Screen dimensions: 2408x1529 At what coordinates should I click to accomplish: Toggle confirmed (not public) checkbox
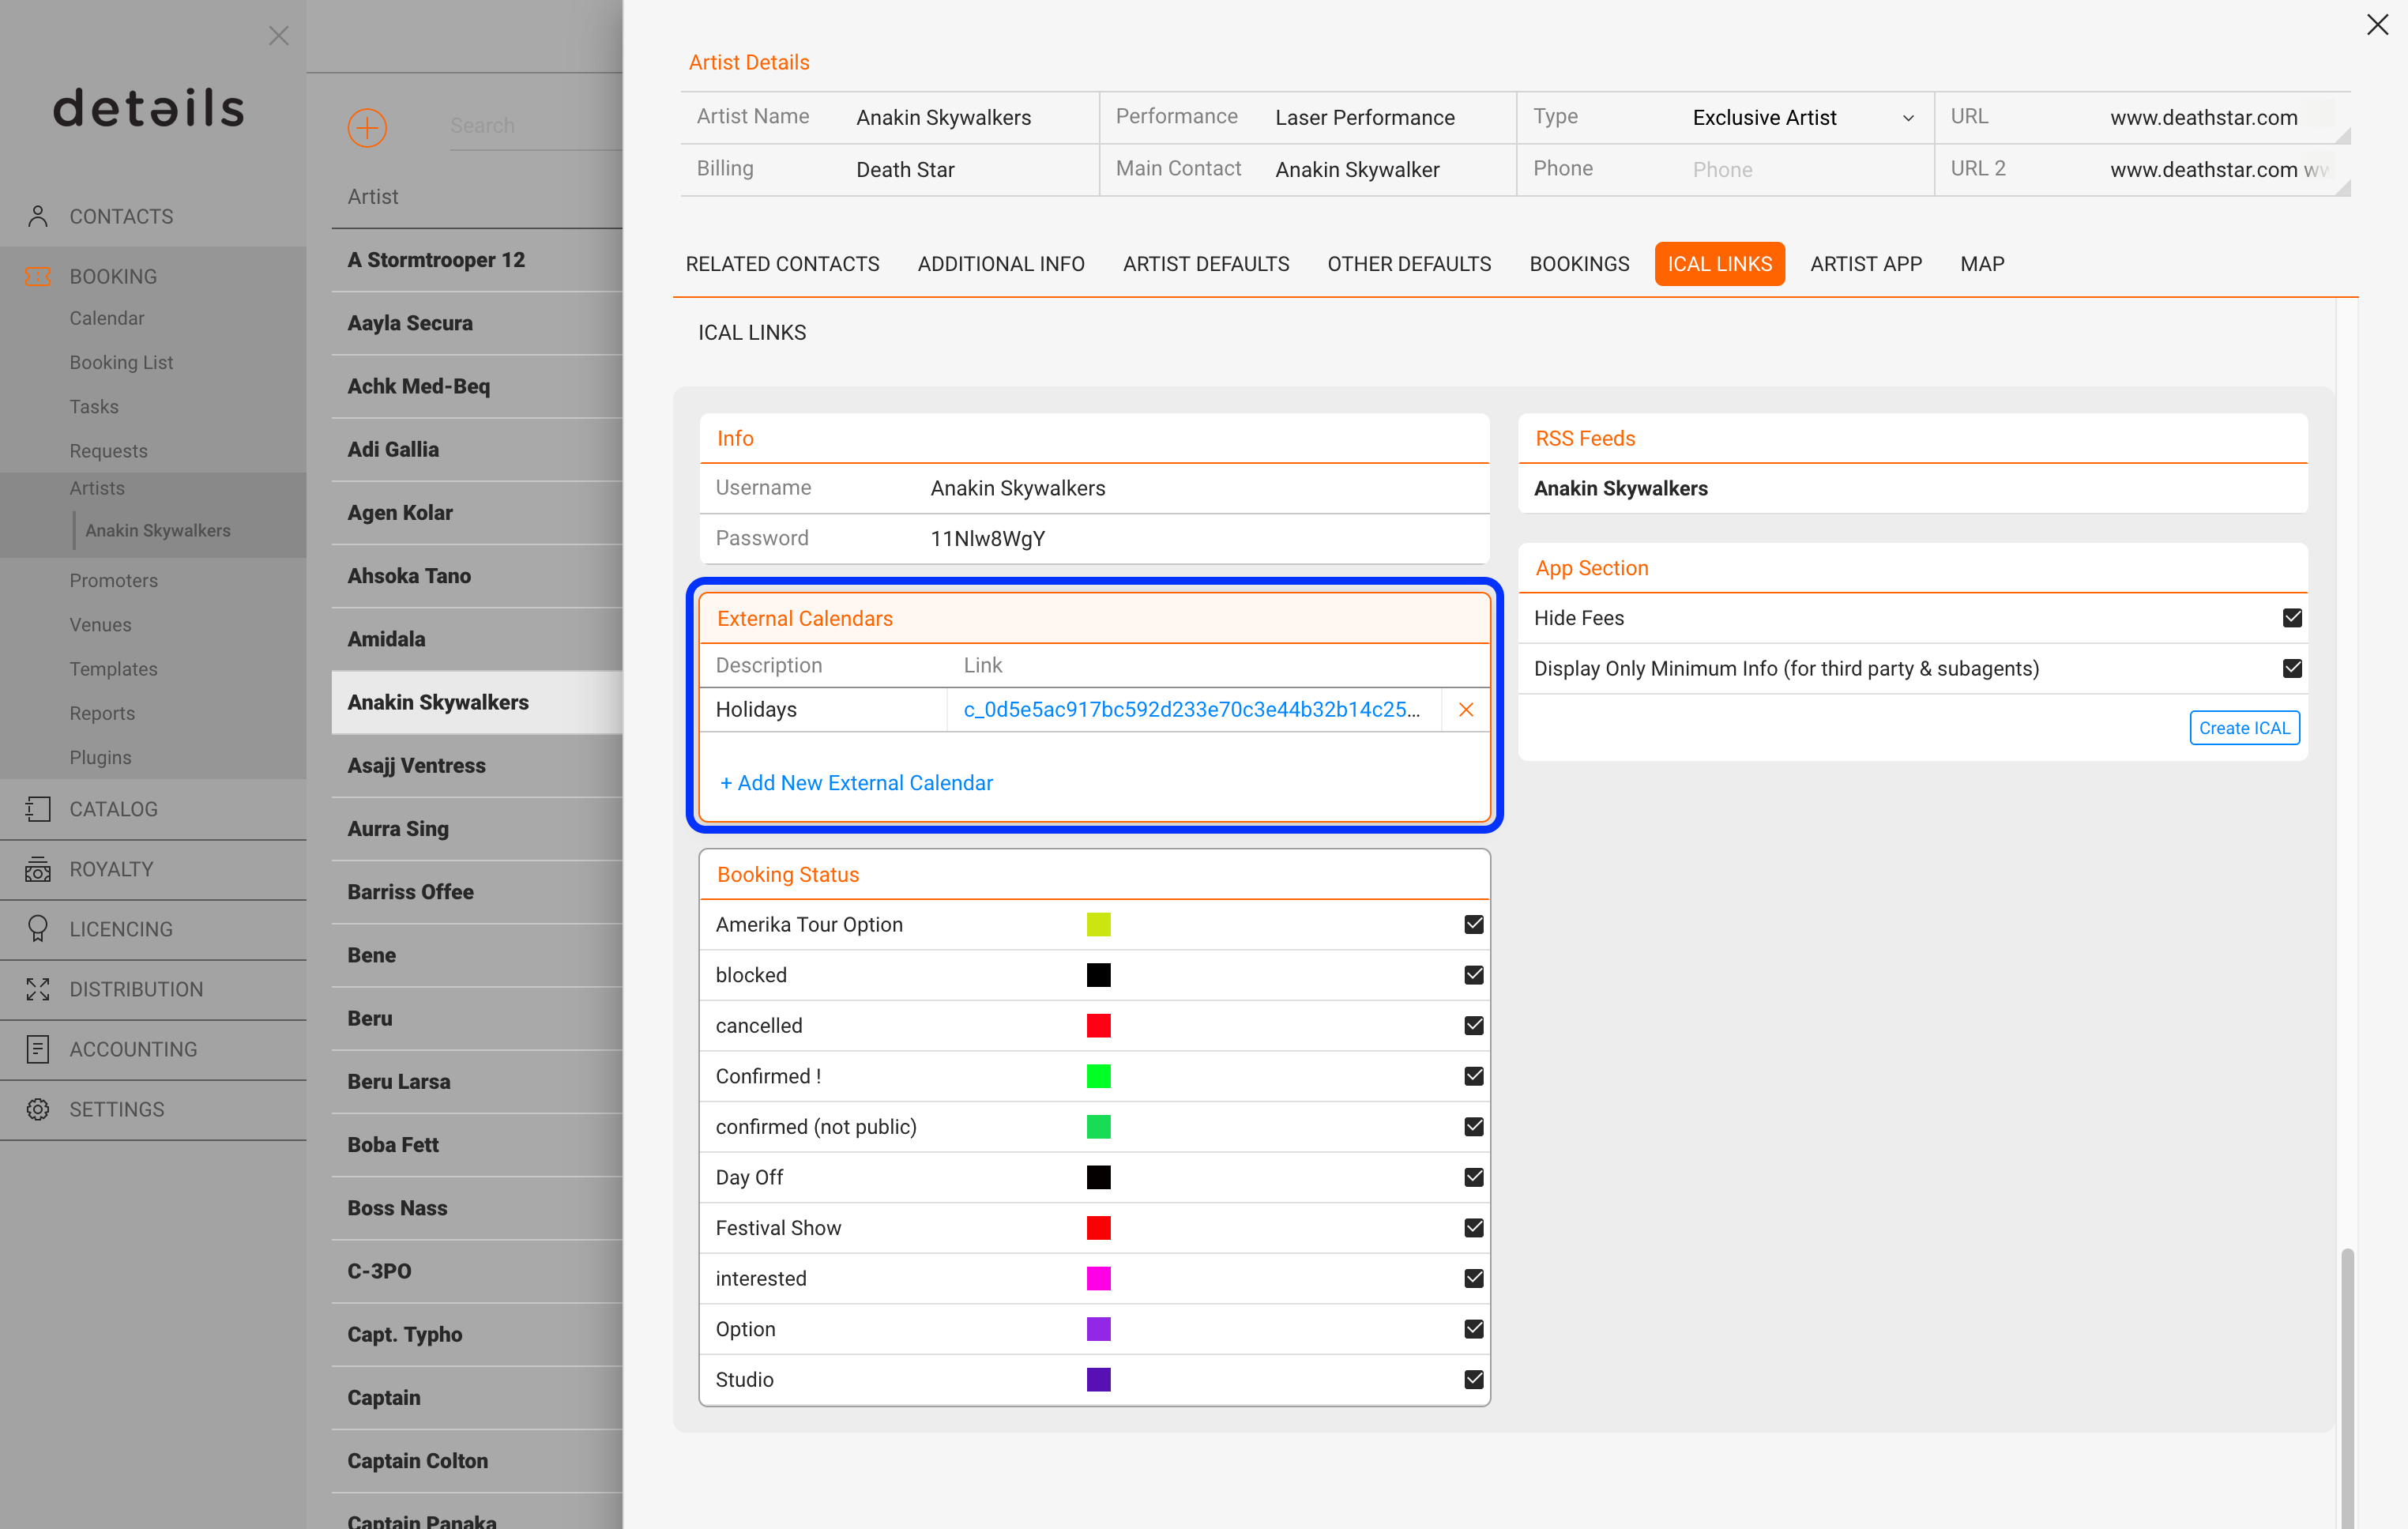(1474, 1126)
